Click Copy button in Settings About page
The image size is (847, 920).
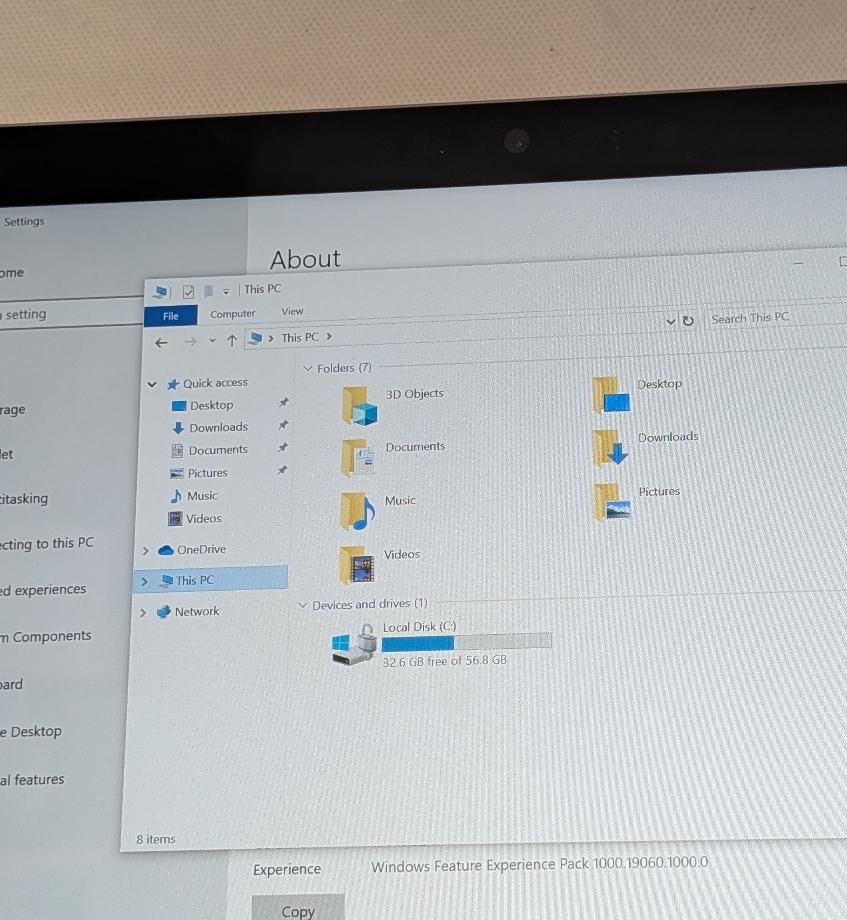tap(298, 908)
